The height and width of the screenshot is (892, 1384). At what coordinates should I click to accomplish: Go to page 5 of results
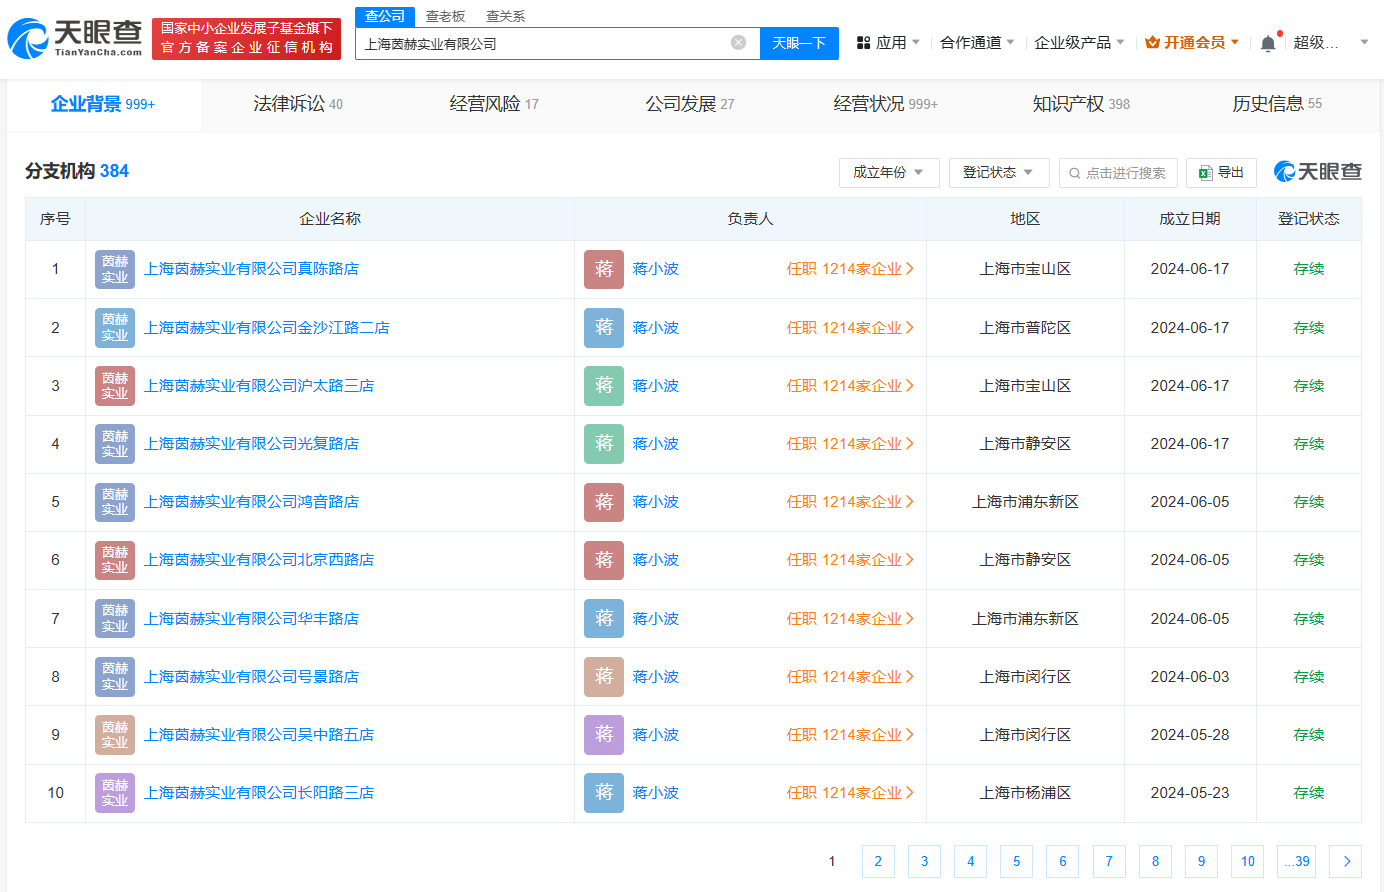point(1016,861)
